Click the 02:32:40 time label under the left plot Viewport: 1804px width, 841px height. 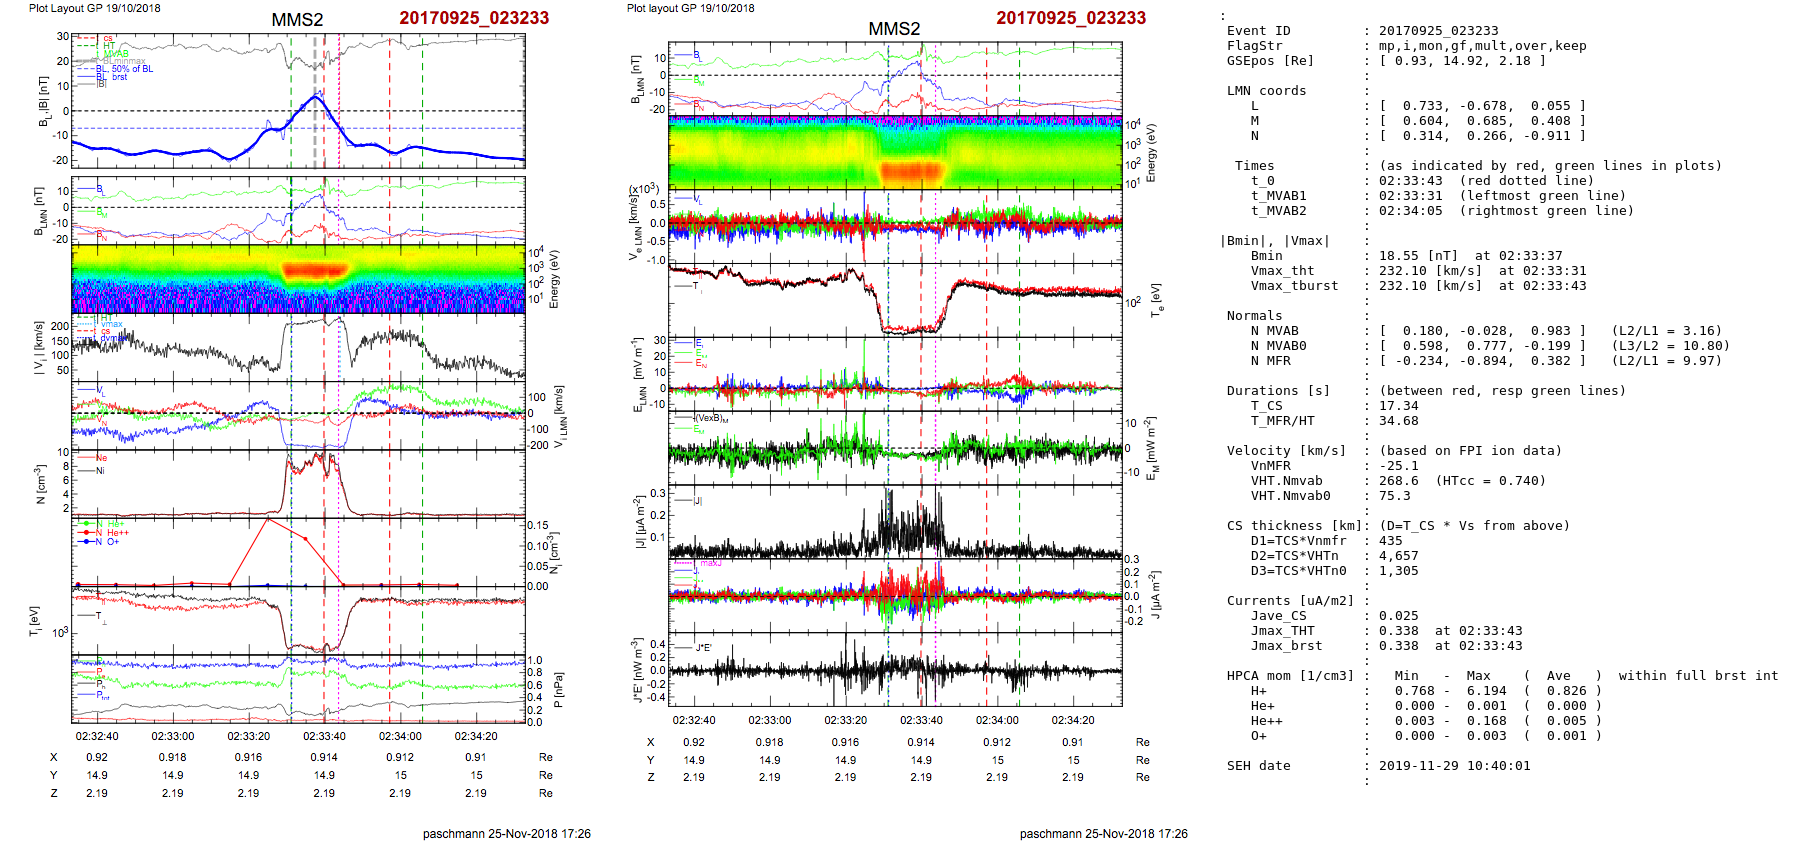(97, 736)
